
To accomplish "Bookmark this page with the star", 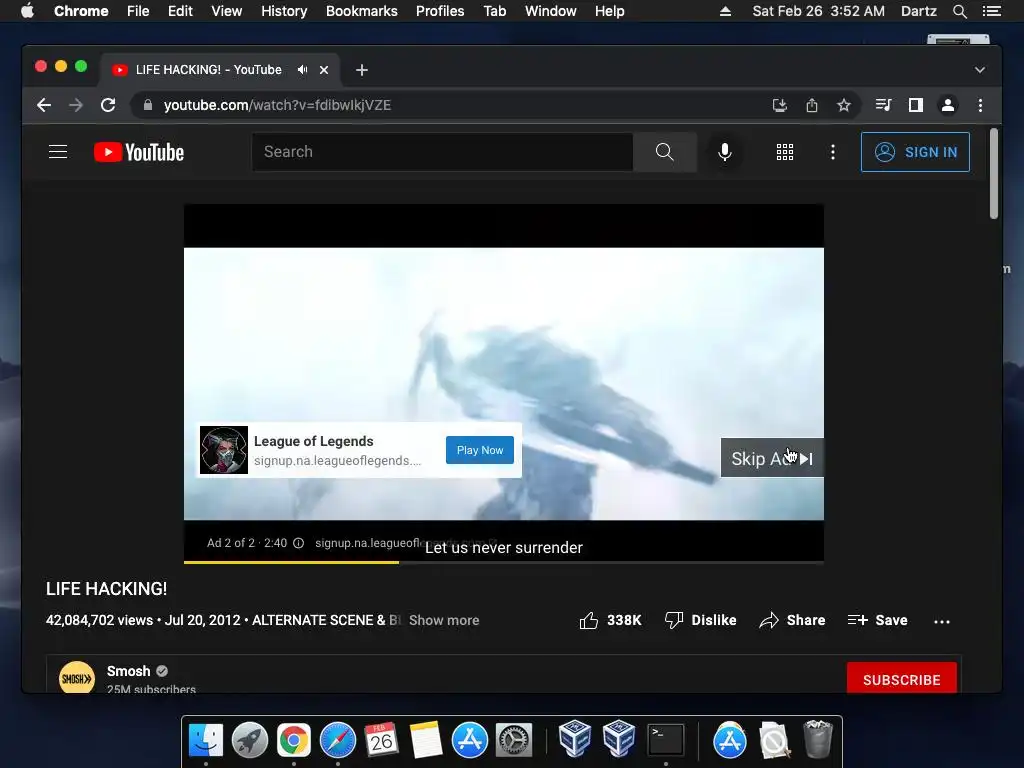I will 844,105.
